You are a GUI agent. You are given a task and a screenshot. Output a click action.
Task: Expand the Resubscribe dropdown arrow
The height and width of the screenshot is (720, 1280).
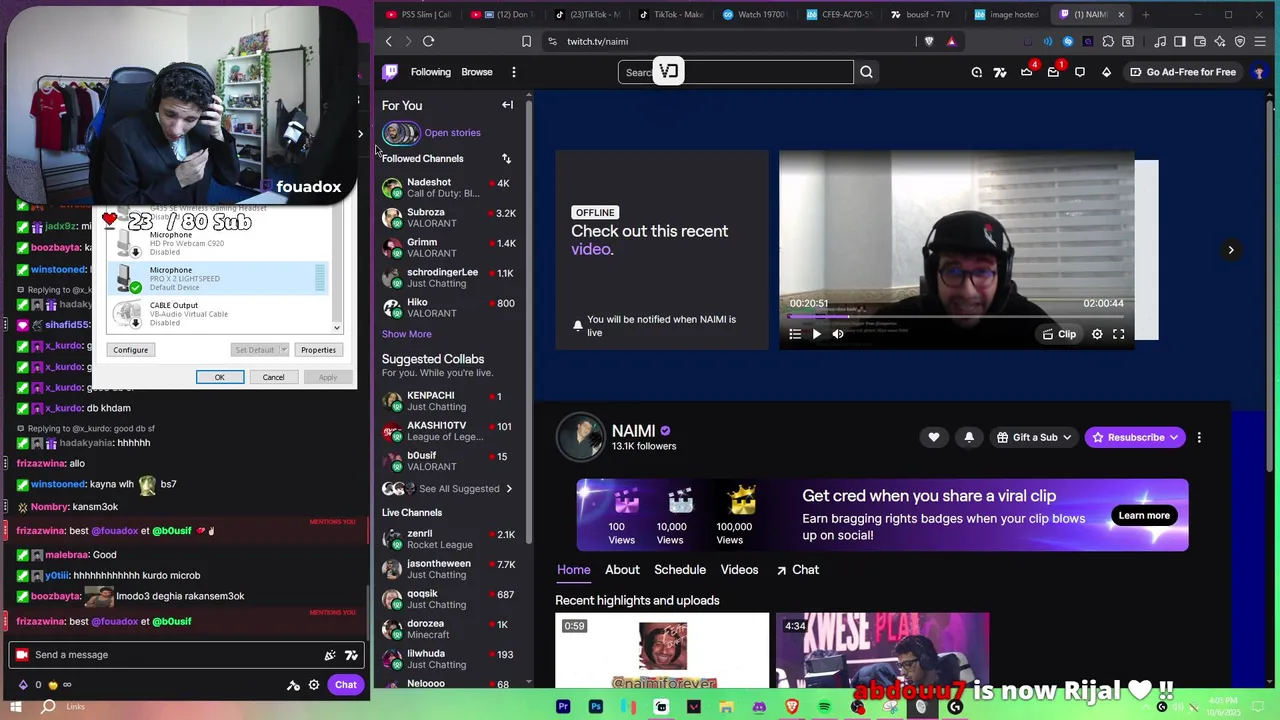click(x=1174, y=437)
